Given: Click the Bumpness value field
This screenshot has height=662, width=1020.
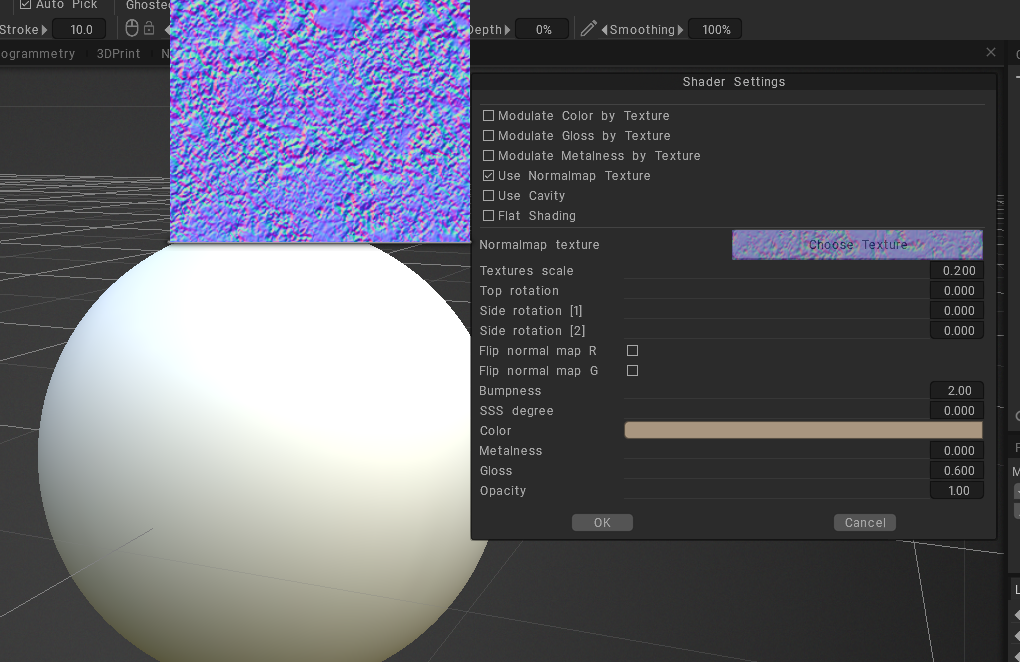Looking at the screenshot, I should (x=957, y=391).
